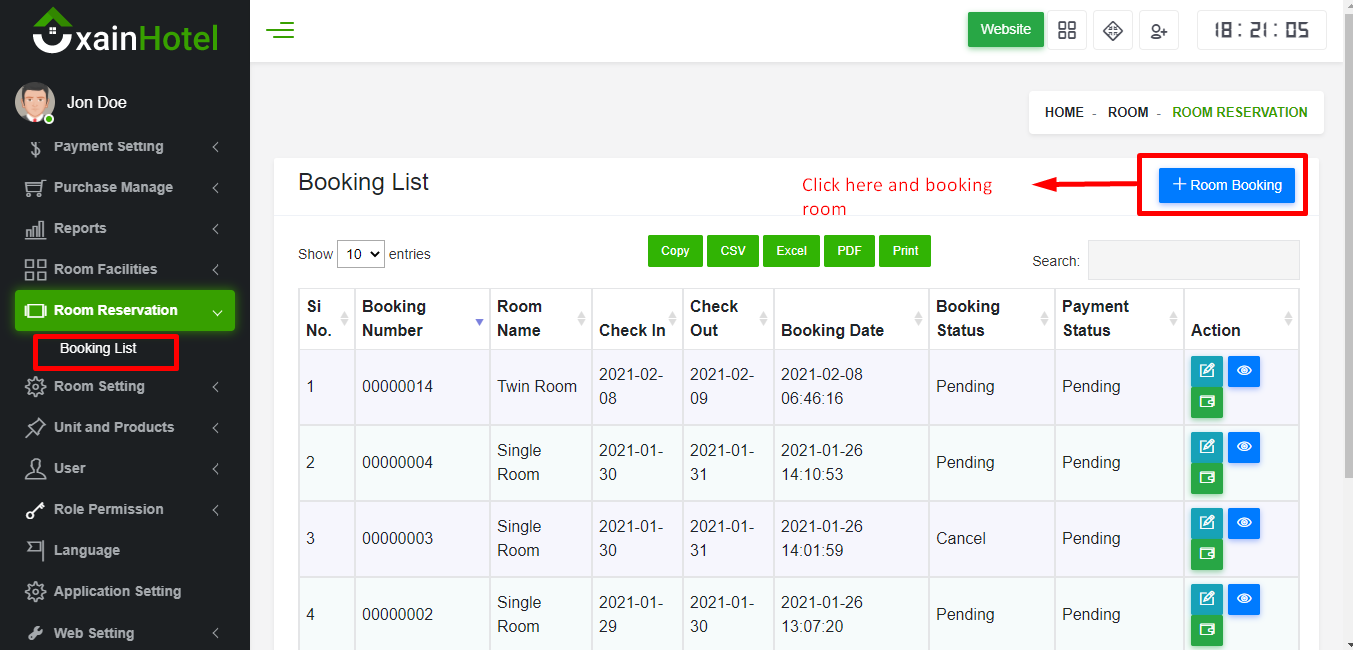Image resolution: width=1353 pixels, height=650 pixels.
Task: Click the hamburger menu toggle icon
Action: pyautogui.click(x=280, y=30)
